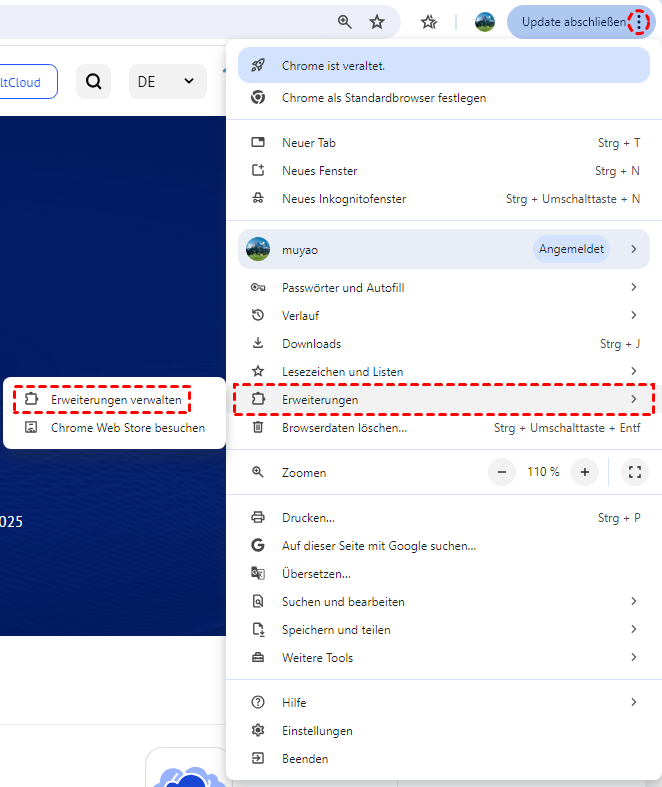Toggle fullscreen mode icon next to zoom

coord(635,472)
